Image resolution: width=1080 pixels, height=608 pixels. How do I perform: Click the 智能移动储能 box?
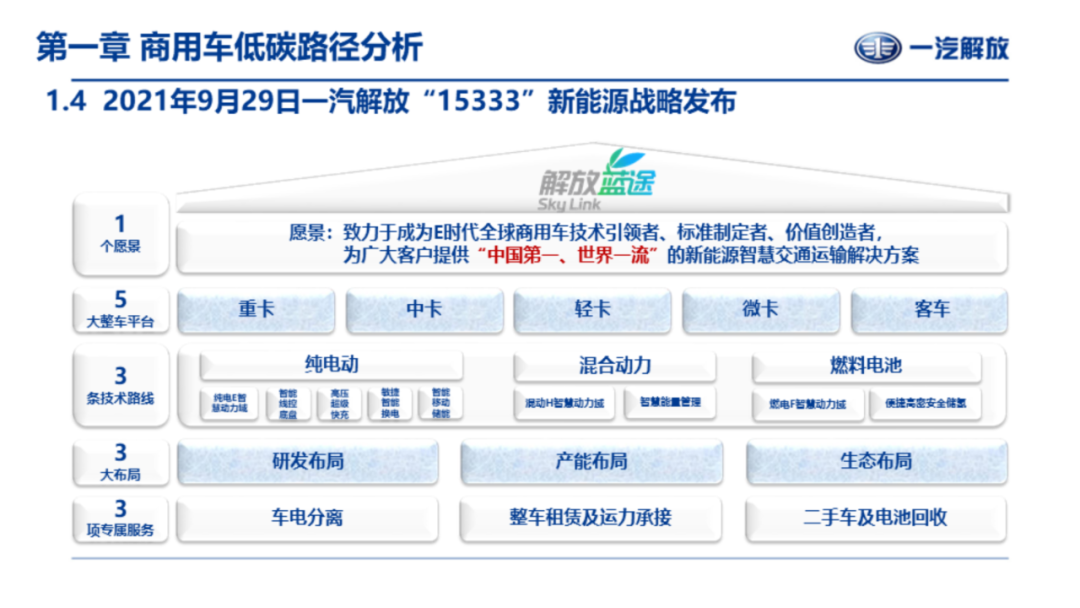441,403
